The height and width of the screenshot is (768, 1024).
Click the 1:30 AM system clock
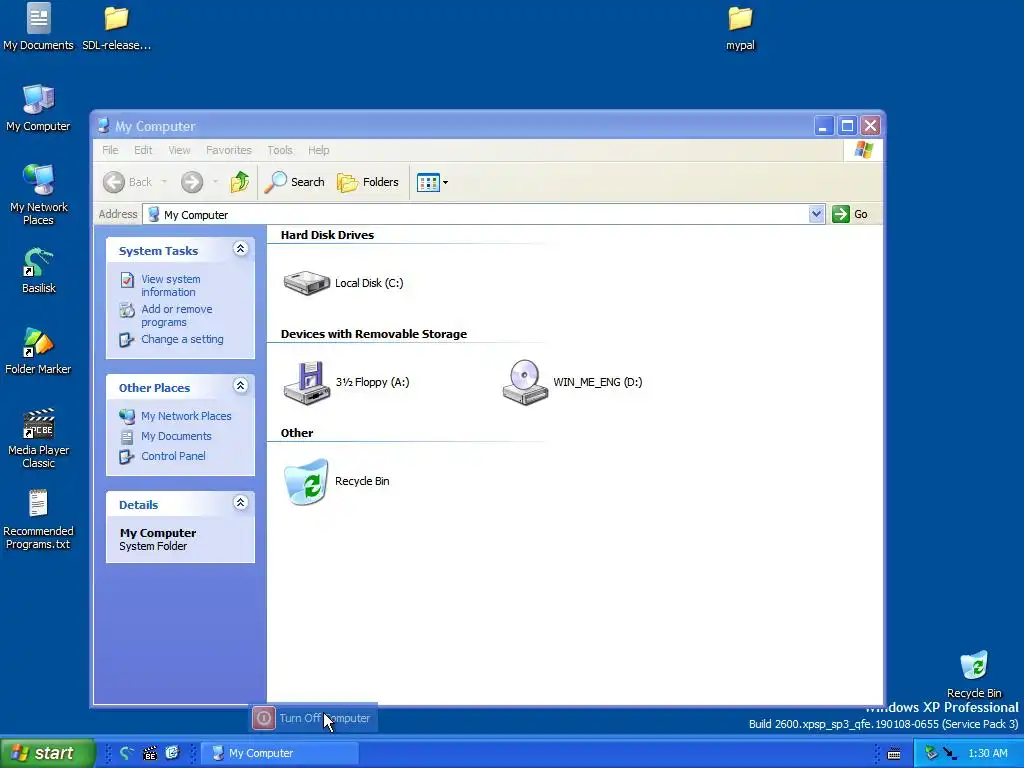987,753
